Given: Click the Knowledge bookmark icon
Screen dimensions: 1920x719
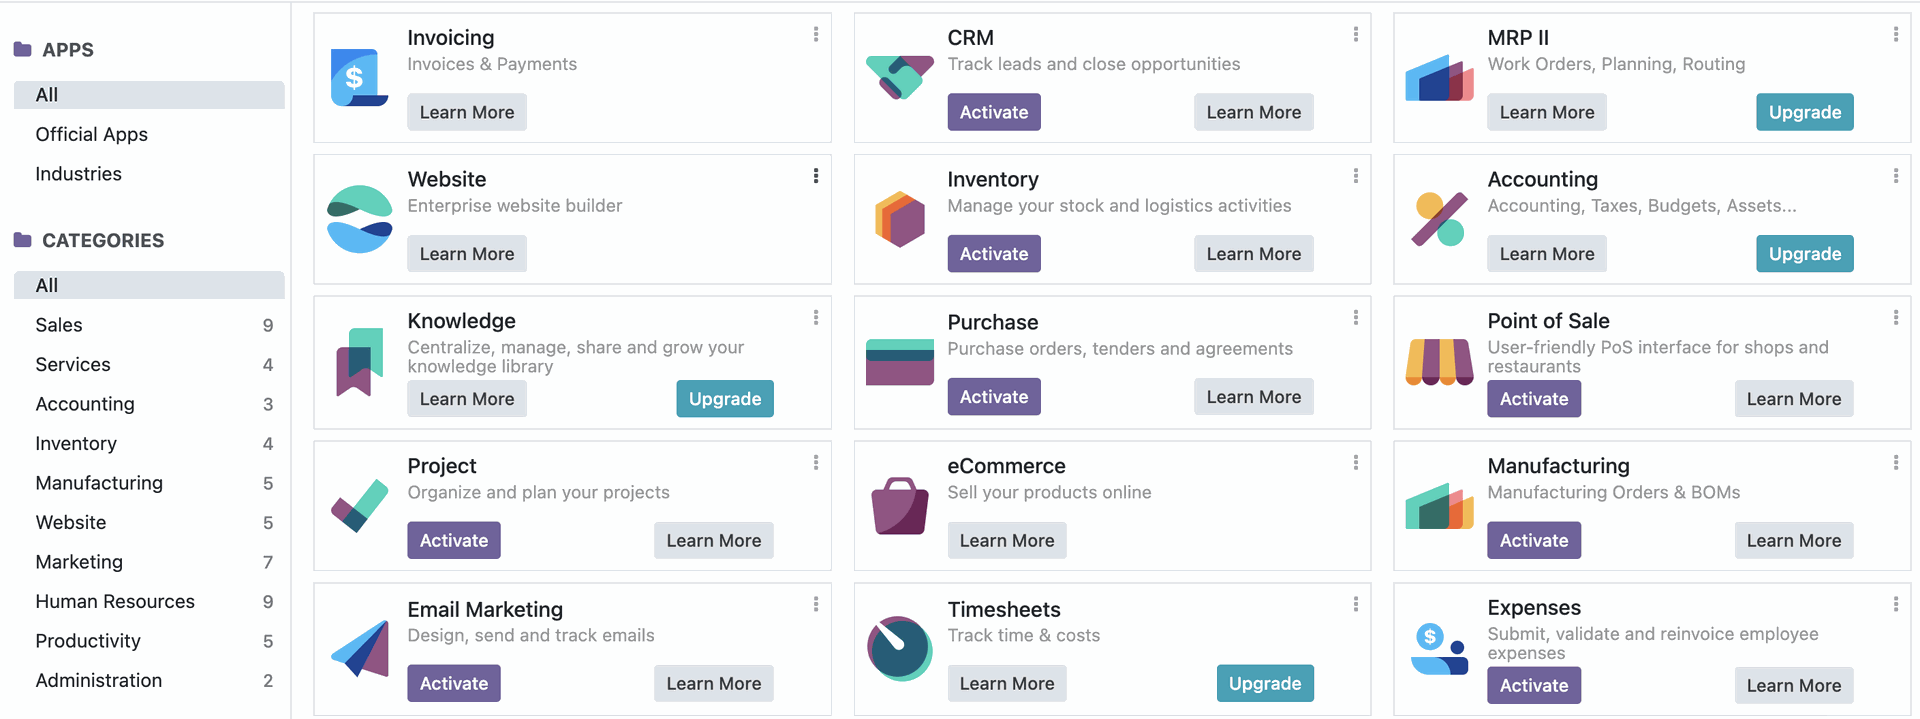Looking at the screenshot, I should [x=359, y=362].
